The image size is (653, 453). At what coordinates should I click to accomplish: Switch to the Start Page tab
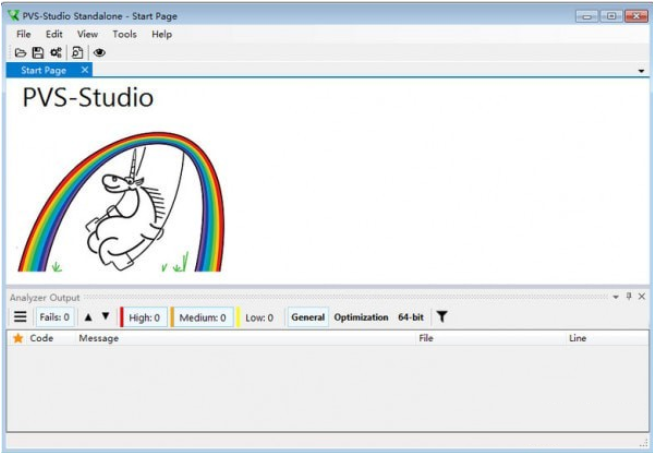[43, 70]
